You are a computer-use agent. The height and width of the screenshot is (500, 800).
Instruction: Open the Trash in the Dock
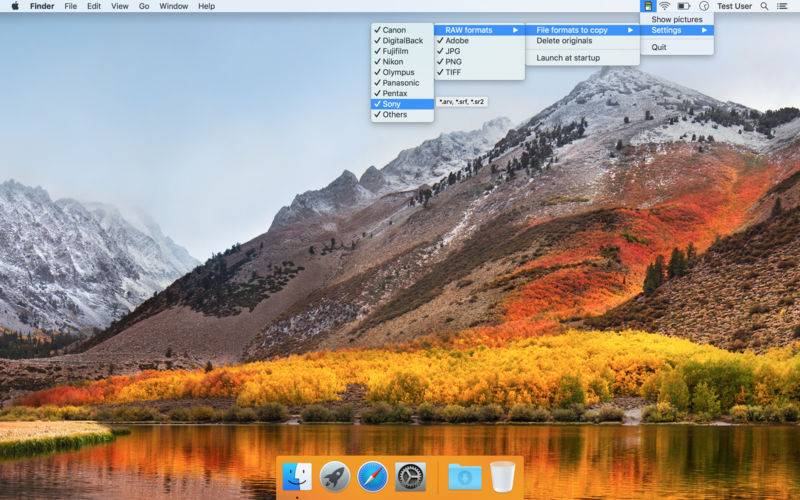click(x=503, y=477)
